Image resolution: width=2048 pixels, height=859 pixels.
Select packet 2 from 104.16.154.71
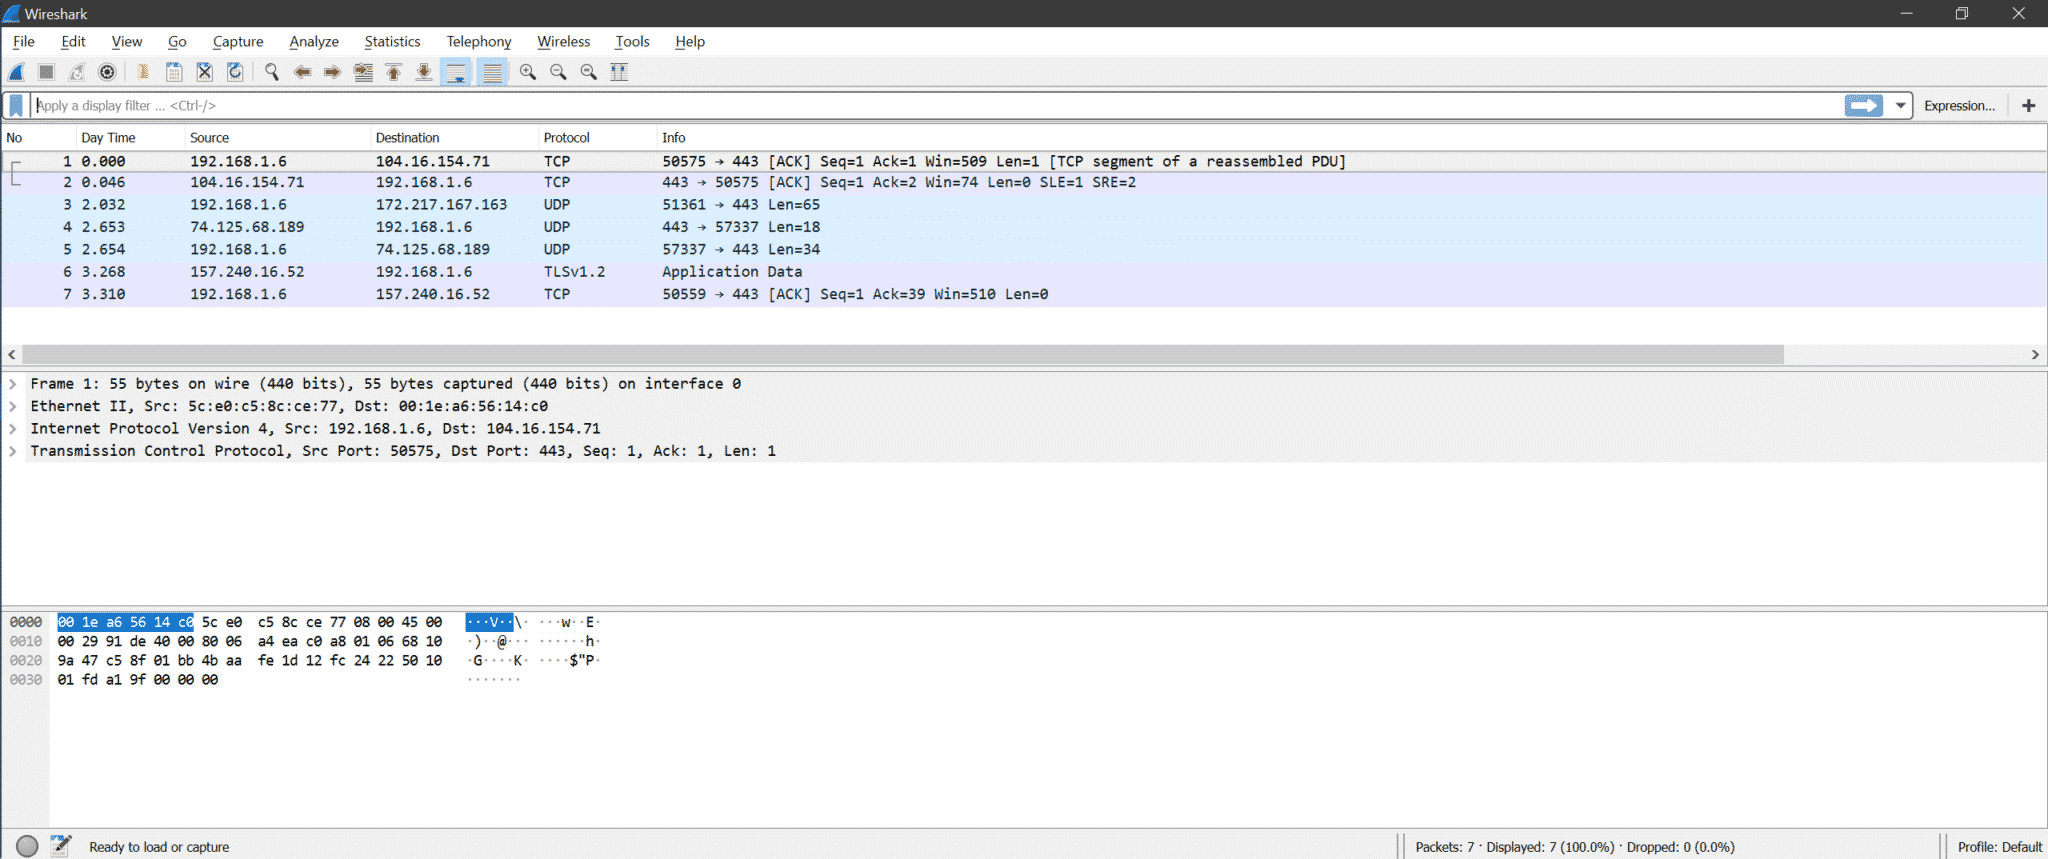coord(1024,183)
